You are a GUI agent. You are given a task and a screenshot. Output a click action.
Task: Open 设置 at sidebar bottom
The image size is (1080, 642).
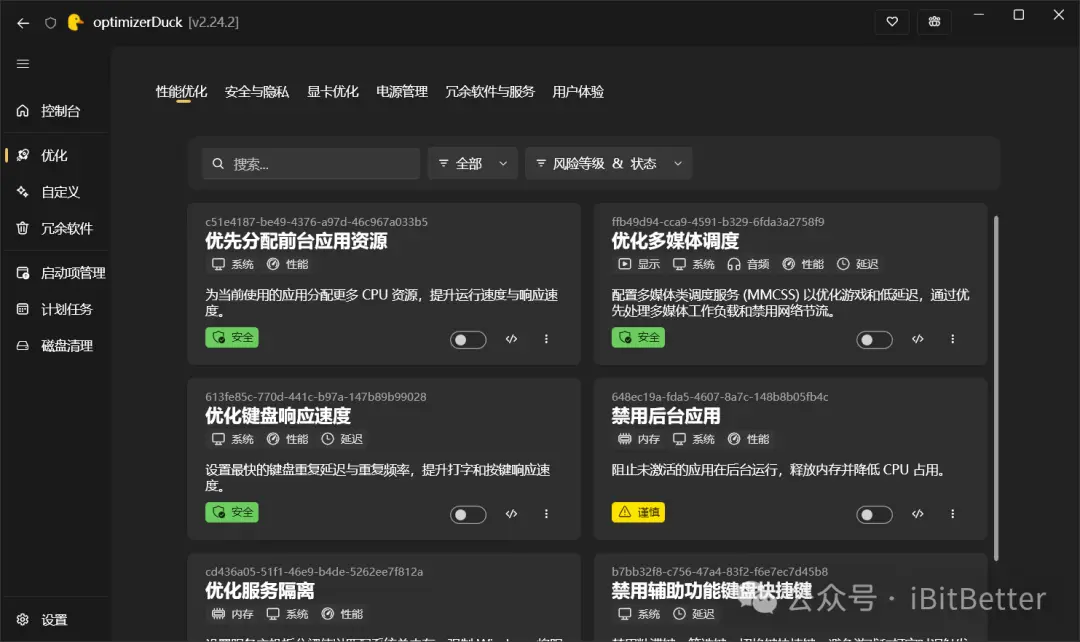pyautogui.click(x=56, y=619)
